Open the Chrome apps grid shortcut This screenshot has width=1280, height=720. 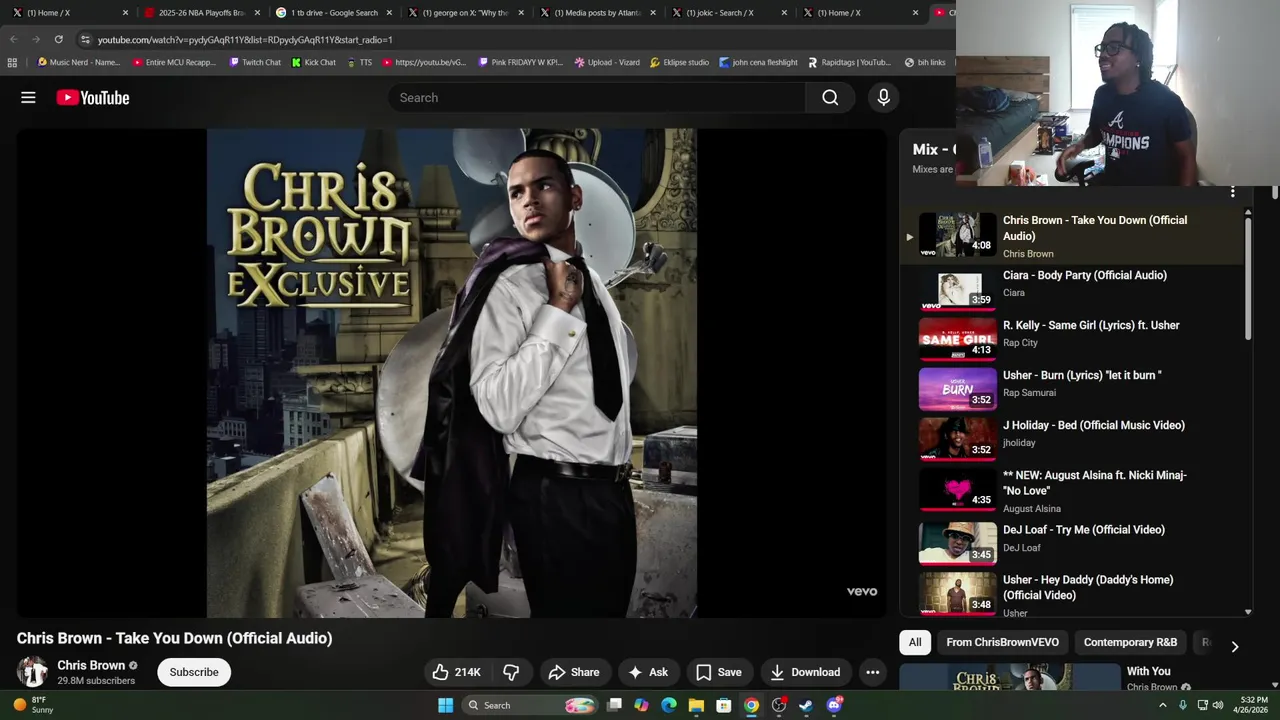point(12,62)
